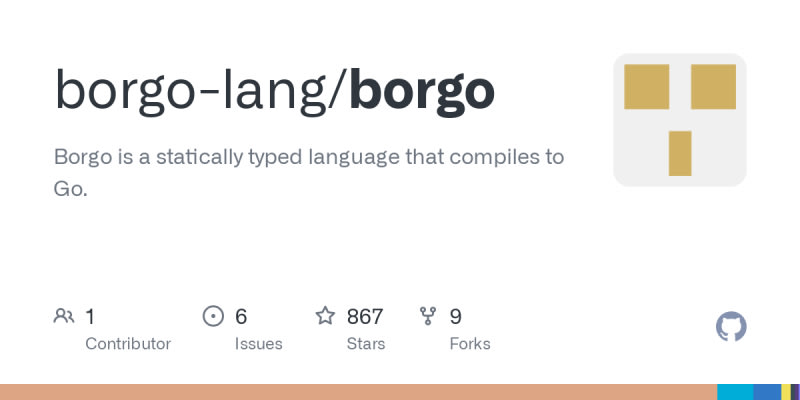Image resolution: width=800 pixels, height=400 pixels.
Task: Click the top-right gold square of identicon
Action: (x=713, y=87)
